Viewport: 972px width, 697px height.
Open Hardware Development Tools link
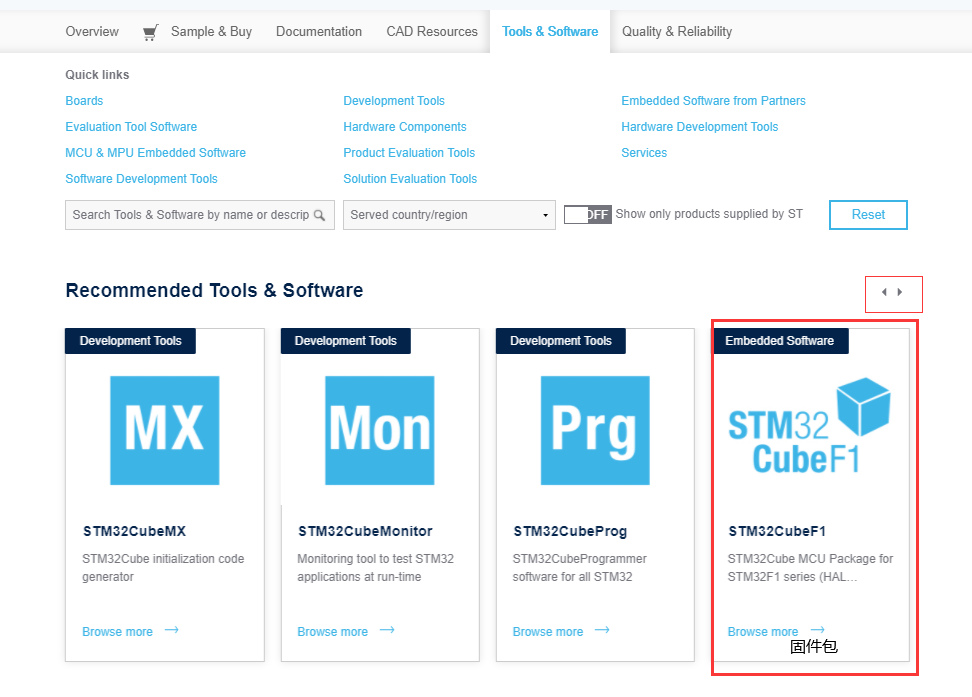pos(700,127)
